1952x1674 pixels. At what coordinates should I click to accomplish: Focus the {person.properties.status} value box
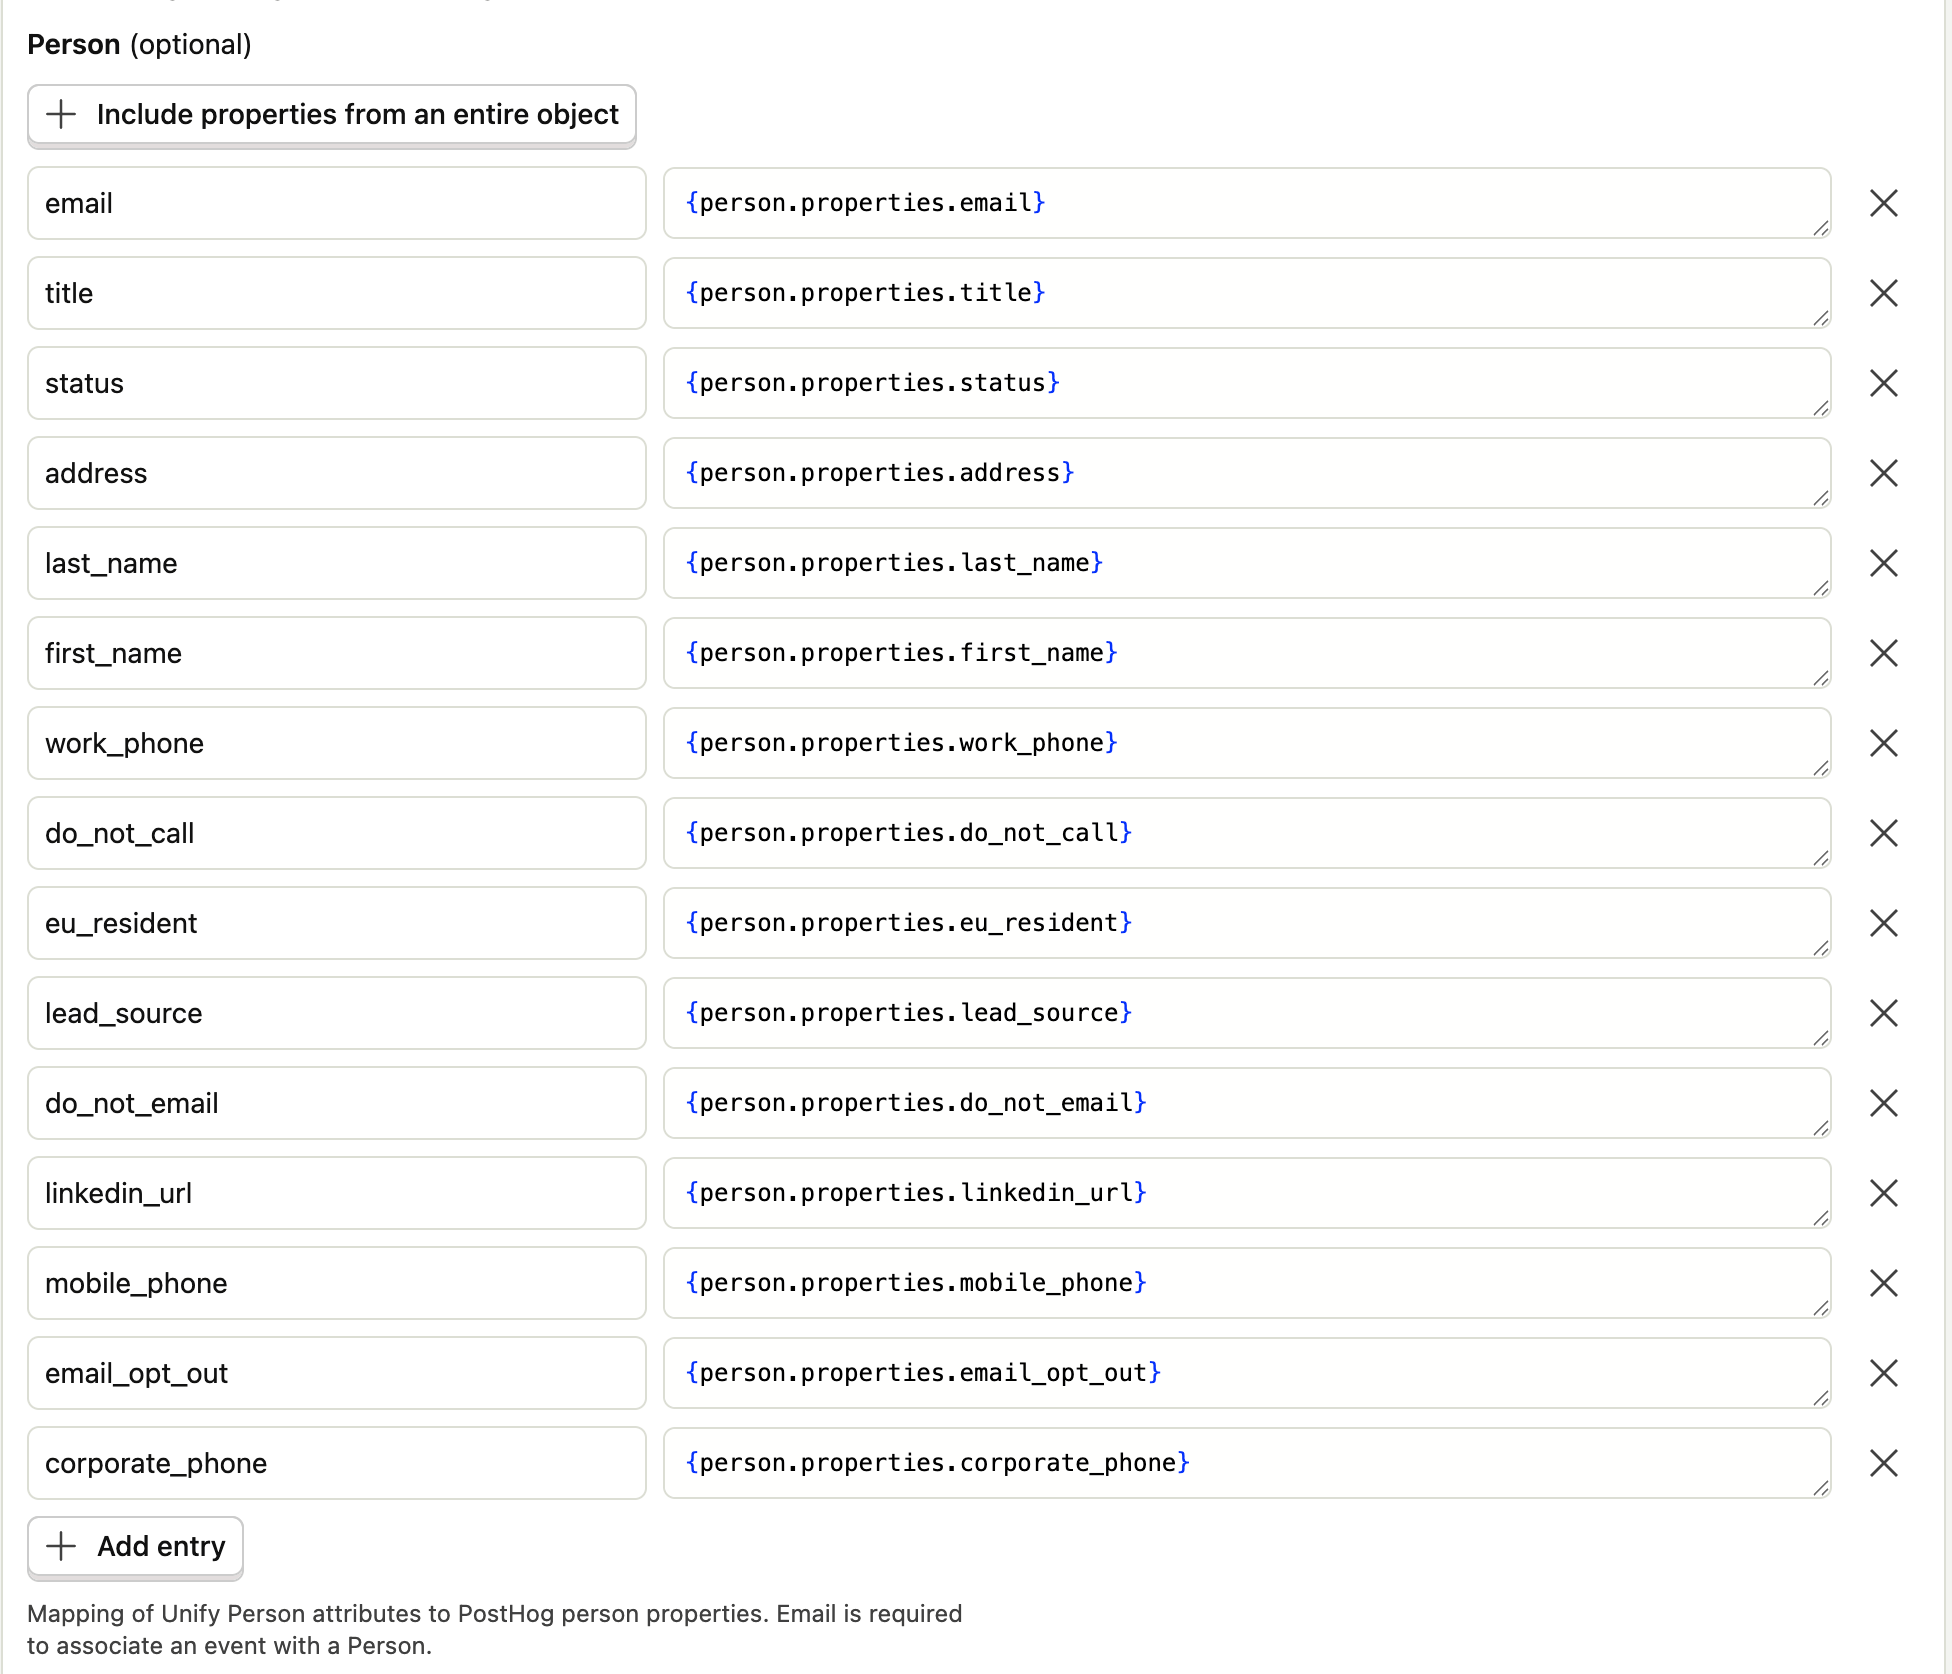[x=1247, y=383]
